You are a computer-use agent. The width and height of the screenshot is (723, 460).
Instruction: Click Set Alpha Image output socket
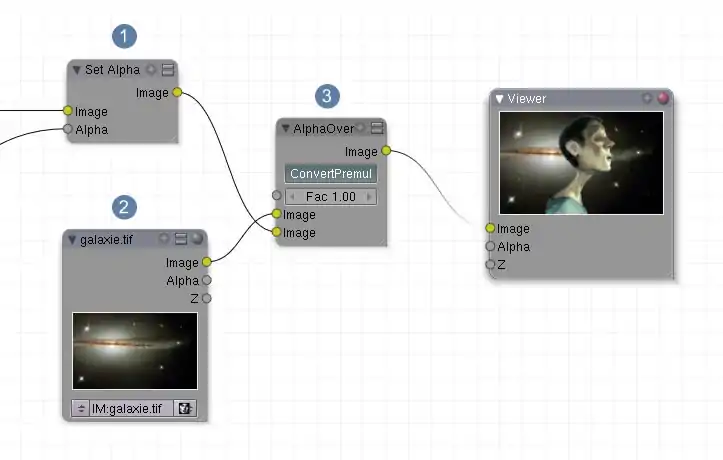tap(177, 92)
